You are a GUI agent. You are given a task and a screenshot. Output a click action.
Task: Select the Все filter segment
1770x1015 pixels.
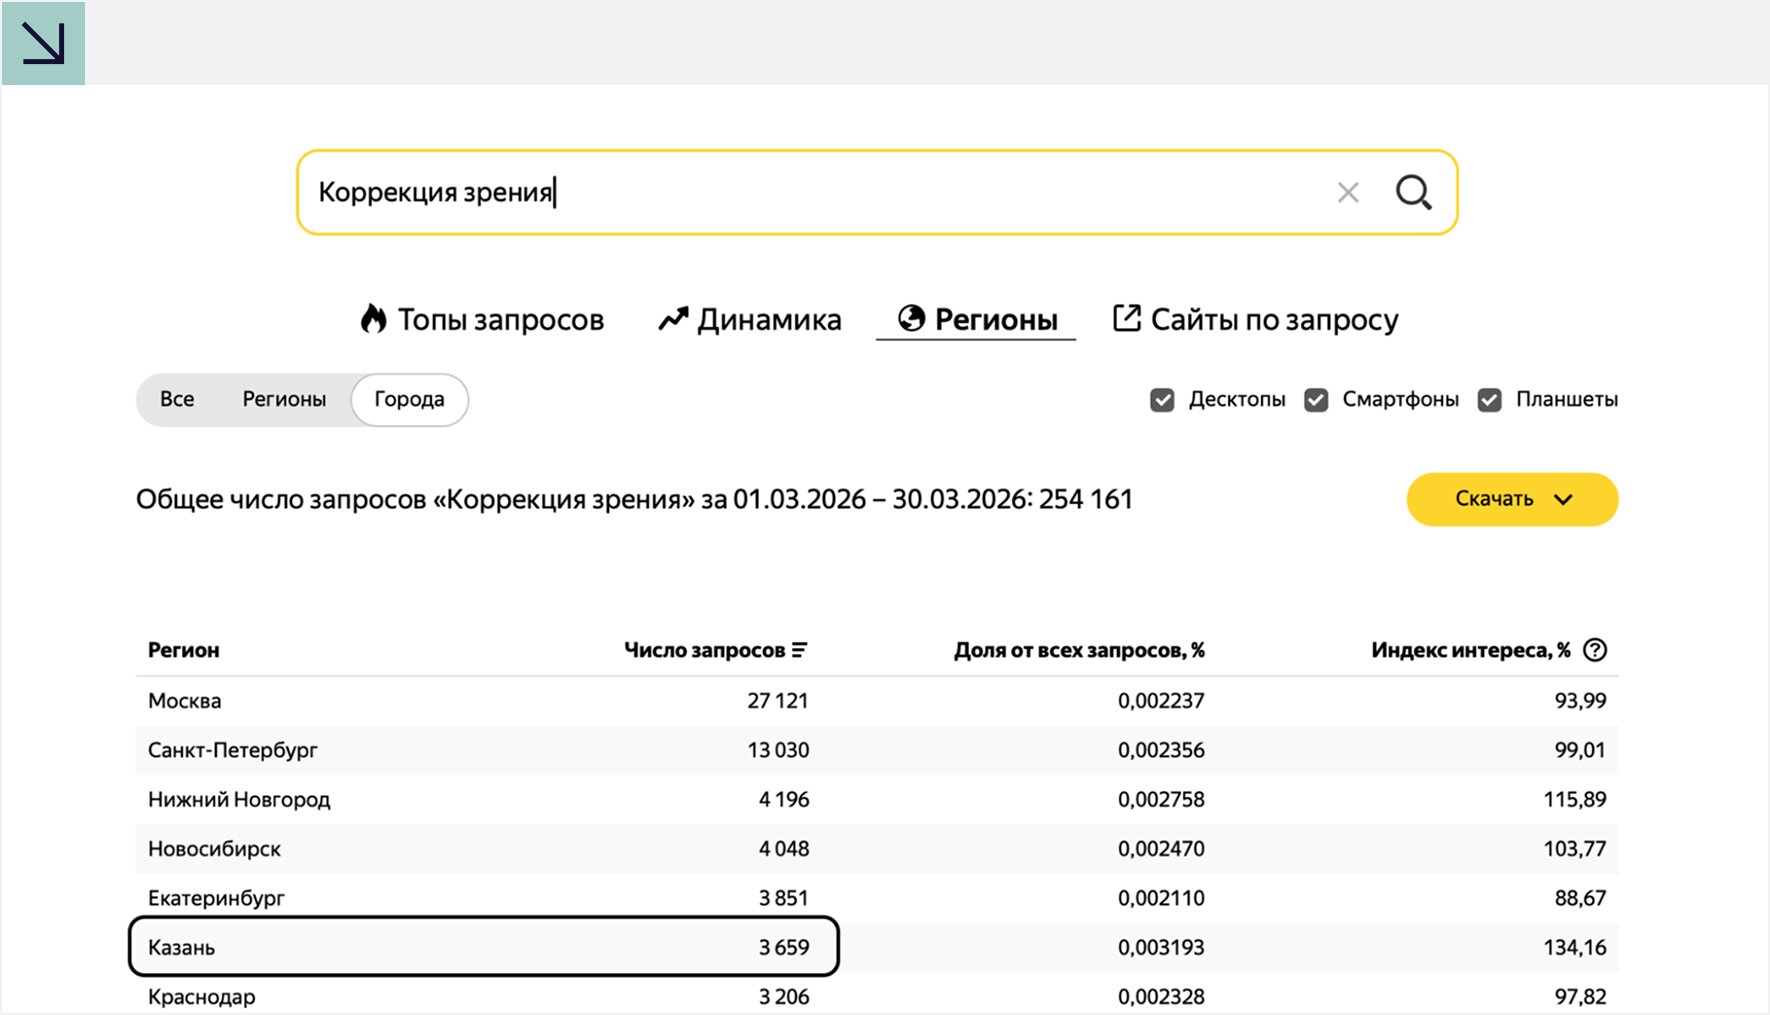(x=177, y=399)
